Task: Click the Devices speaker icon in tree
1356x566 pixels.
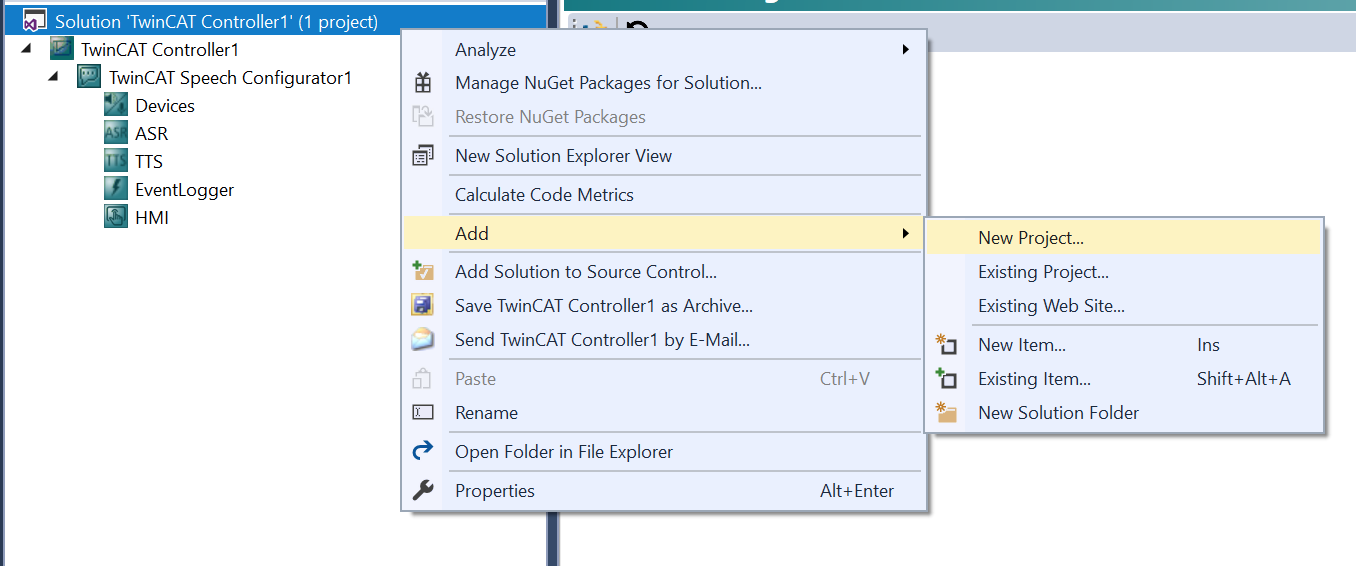Action: pos(116,105)
